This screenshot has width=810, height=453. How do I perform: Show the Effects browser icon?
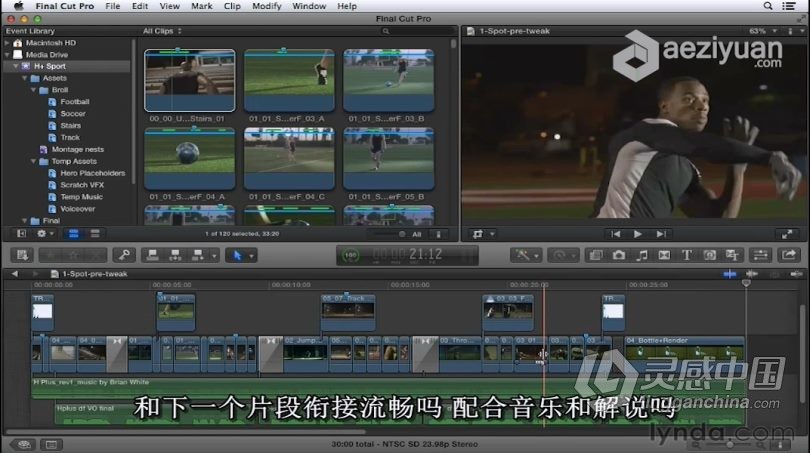[x=596, y=255]
